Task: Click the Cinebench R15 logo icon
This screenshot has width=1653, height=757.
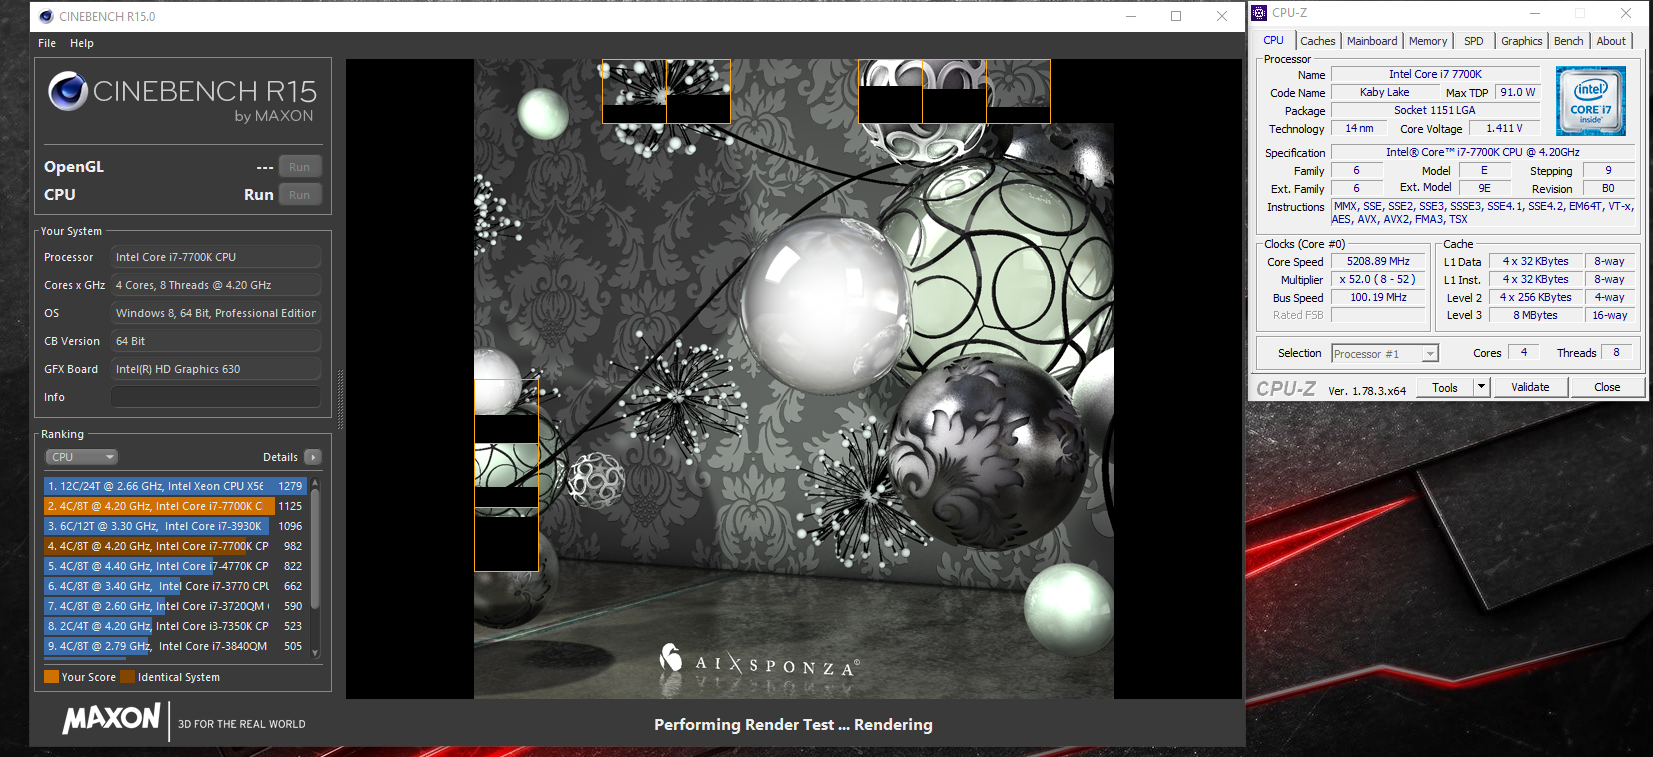Action: 68,91
